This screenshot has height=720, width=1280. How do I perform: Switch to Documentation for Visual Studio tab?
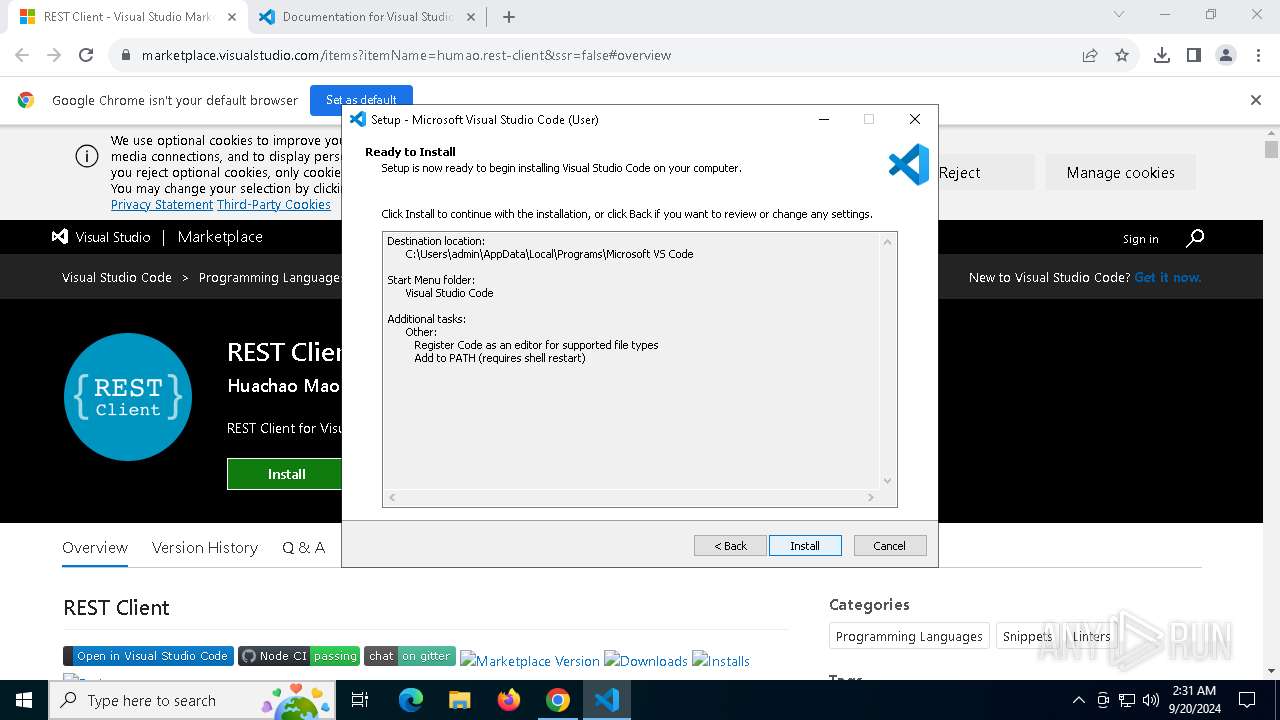(x=367, y=17)
